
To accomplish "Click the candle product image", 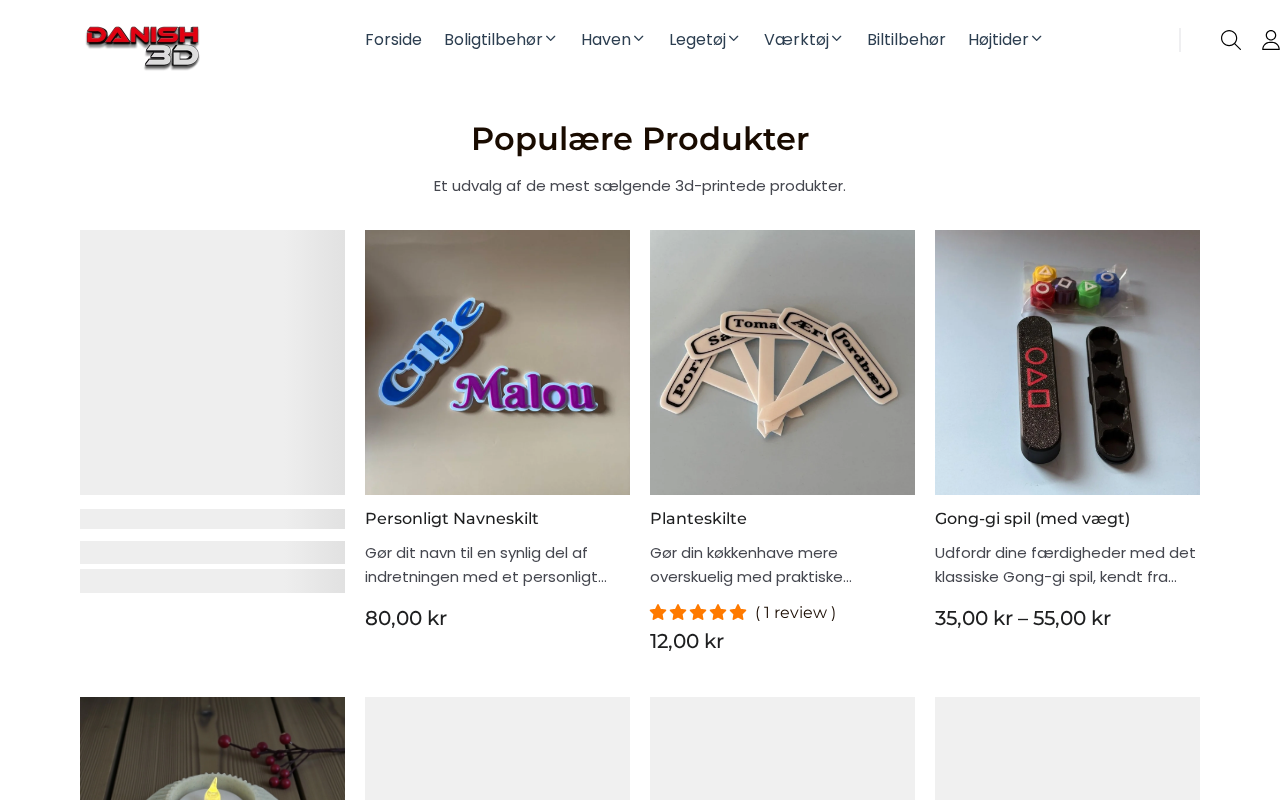I will [x=212, y=748].
